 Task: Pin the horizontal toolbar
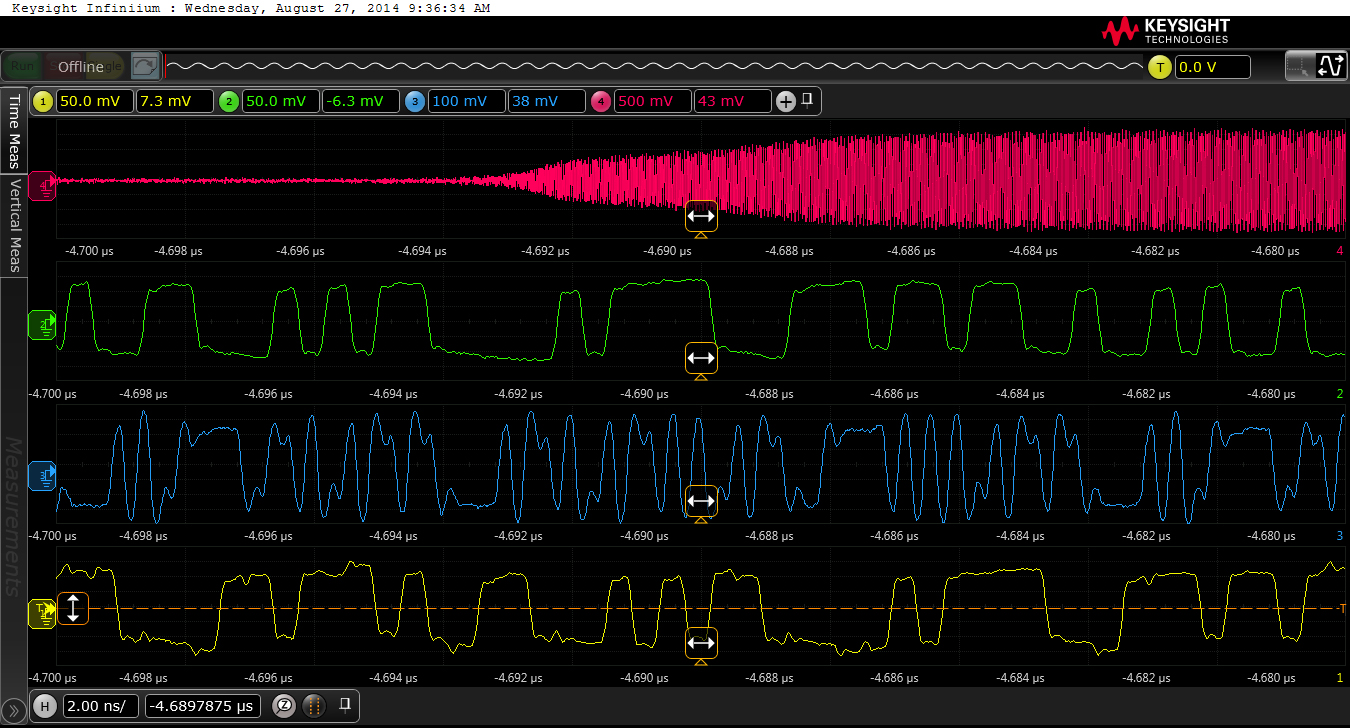pos(344,705)
